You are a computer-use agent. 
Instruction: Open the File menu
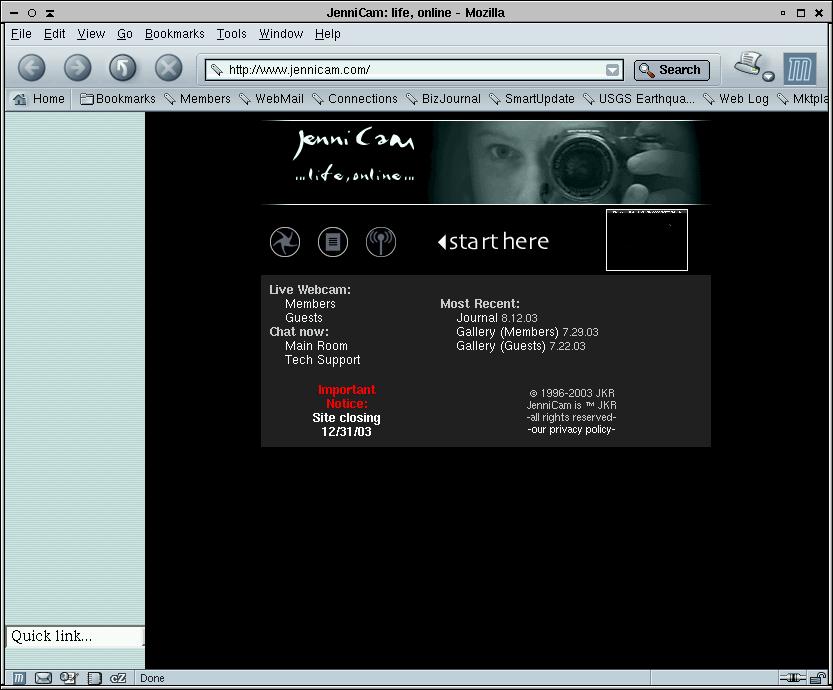point(21,34)
